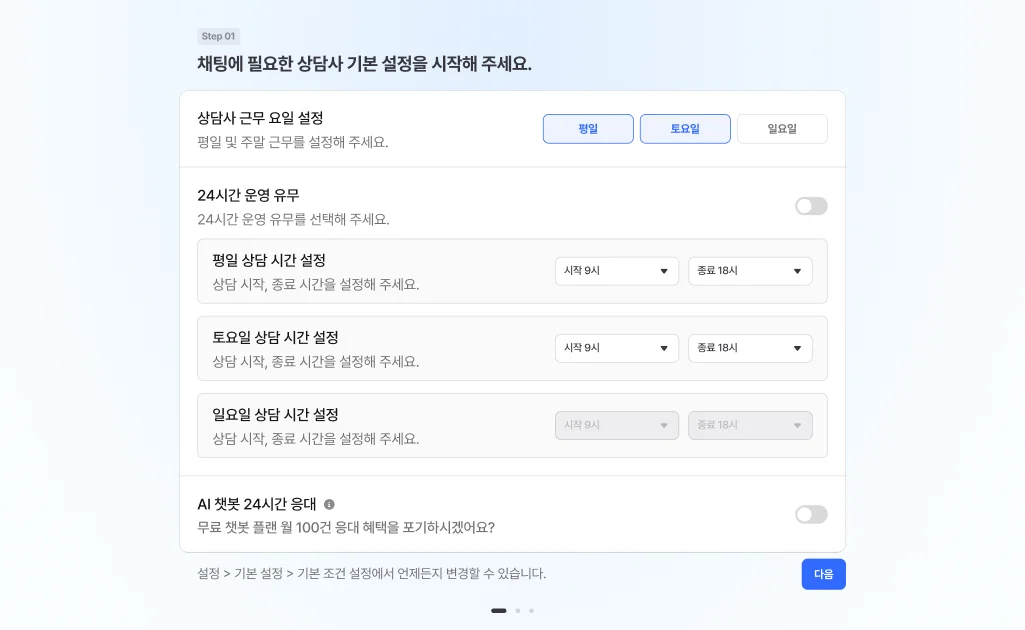Click the Step 01 badge
This screenshot has width=1025, height=630.
tap(218, 36)
